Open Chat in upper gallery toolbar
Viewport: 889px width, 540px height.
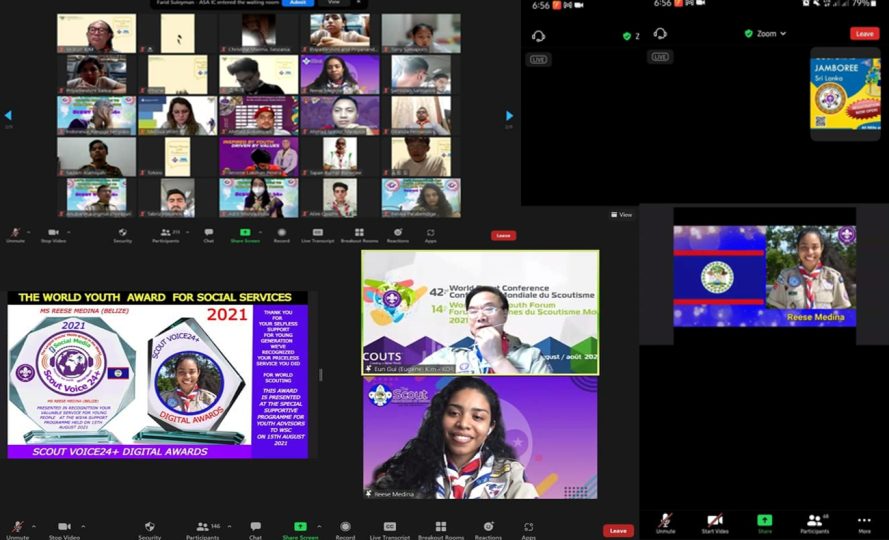tap(209, 235)
